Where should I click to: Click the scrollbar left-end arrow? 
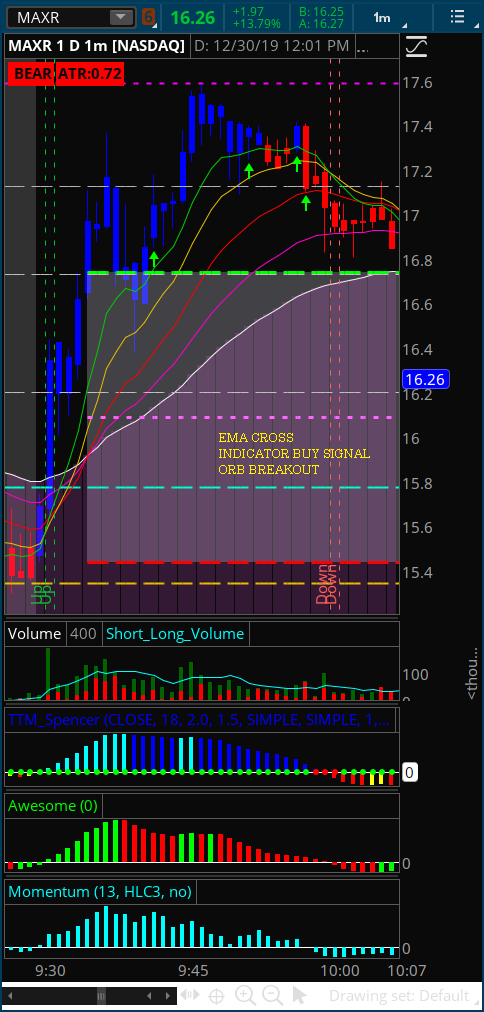pyautogui.click(x=8, y=996)
